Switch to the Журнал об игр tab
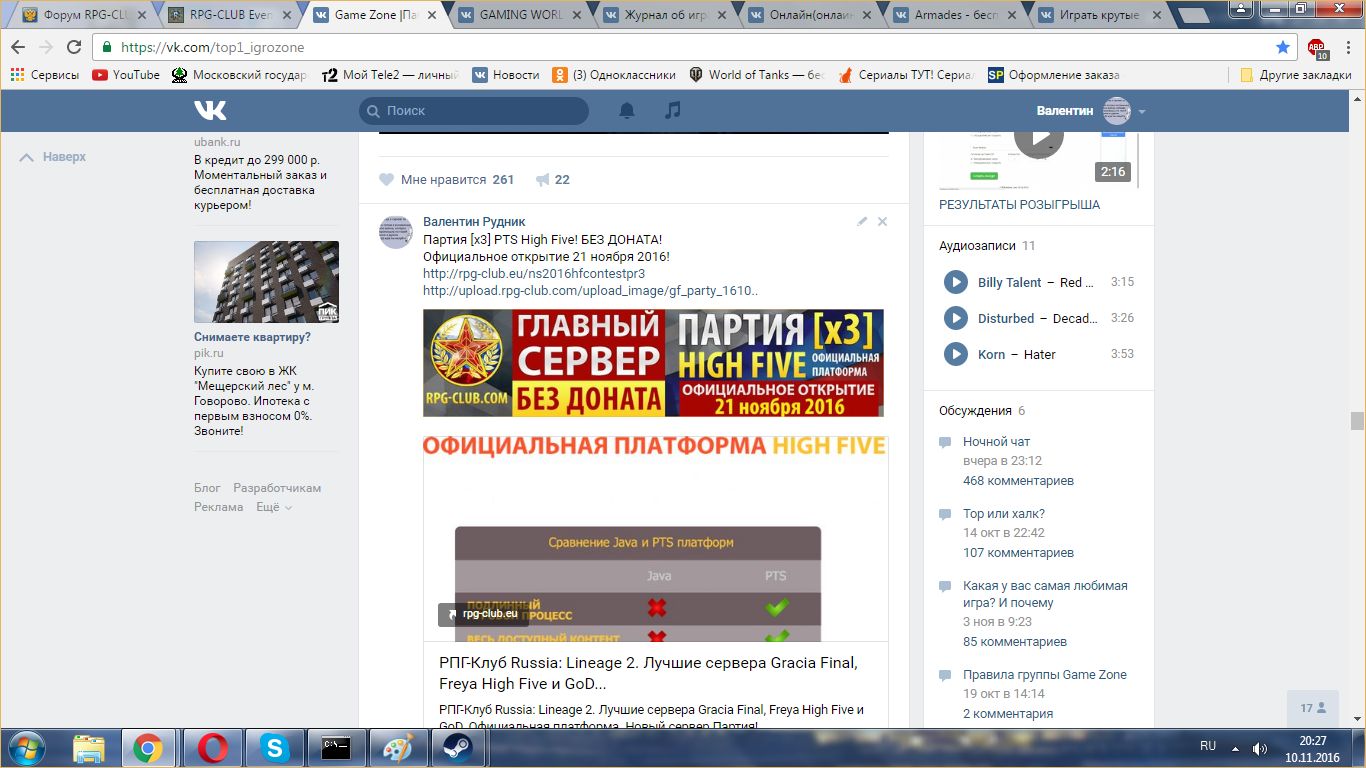 666,15
